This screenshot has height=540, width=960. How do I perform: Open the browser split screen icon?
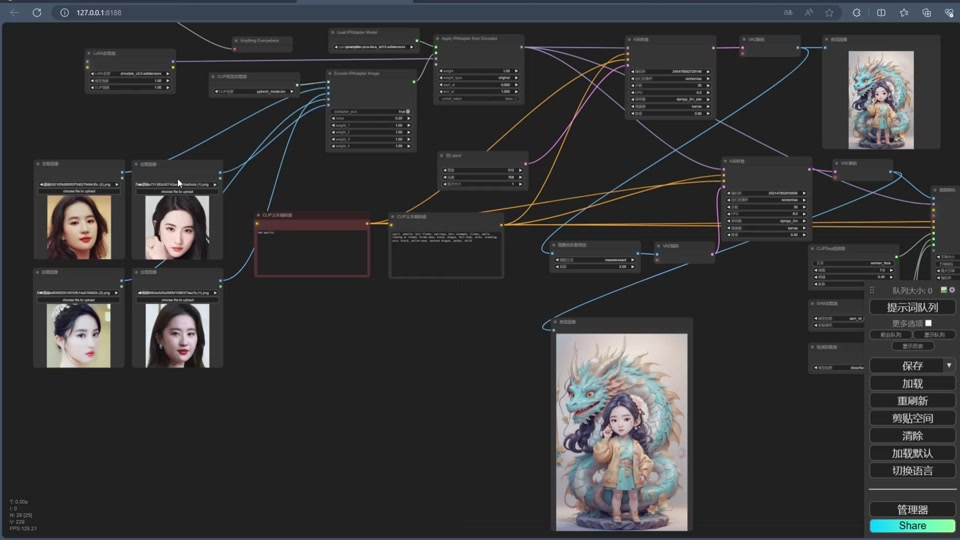click(881, 13)
